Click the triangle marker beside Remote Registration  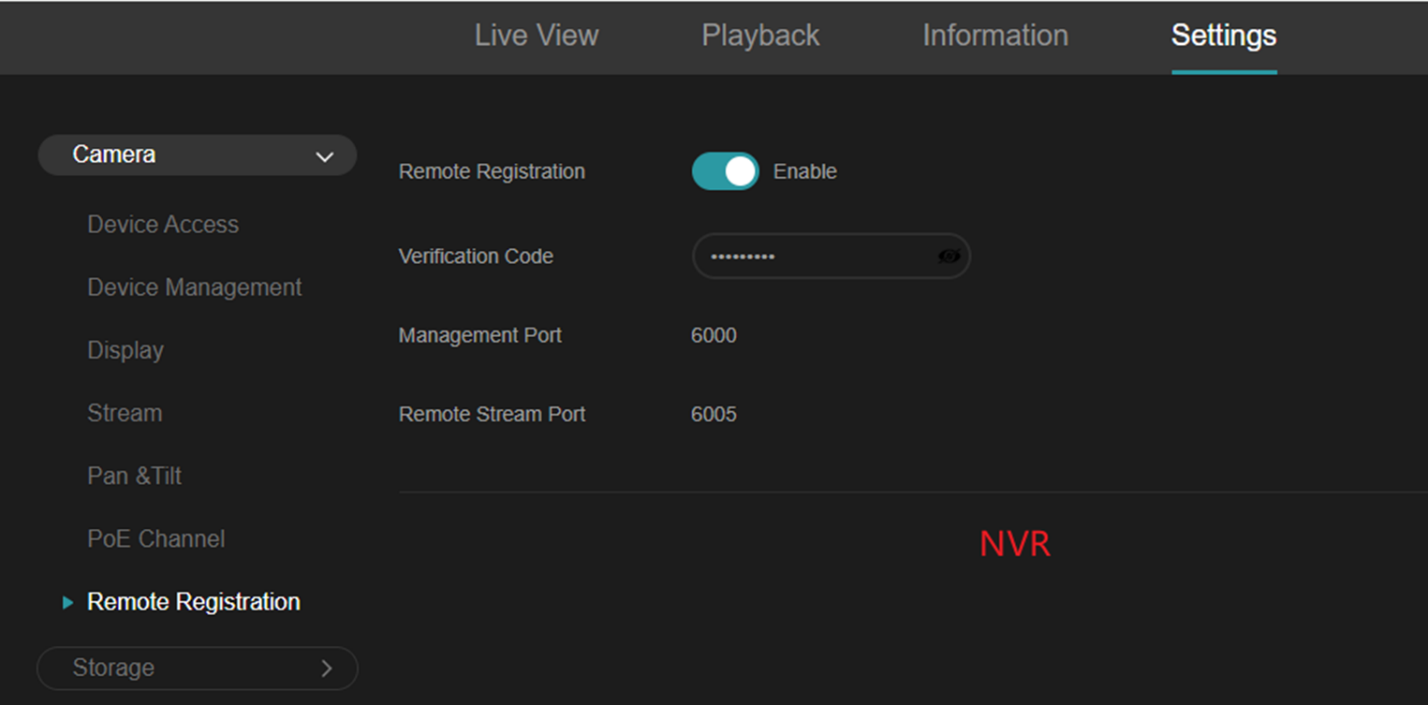[68, 603]
